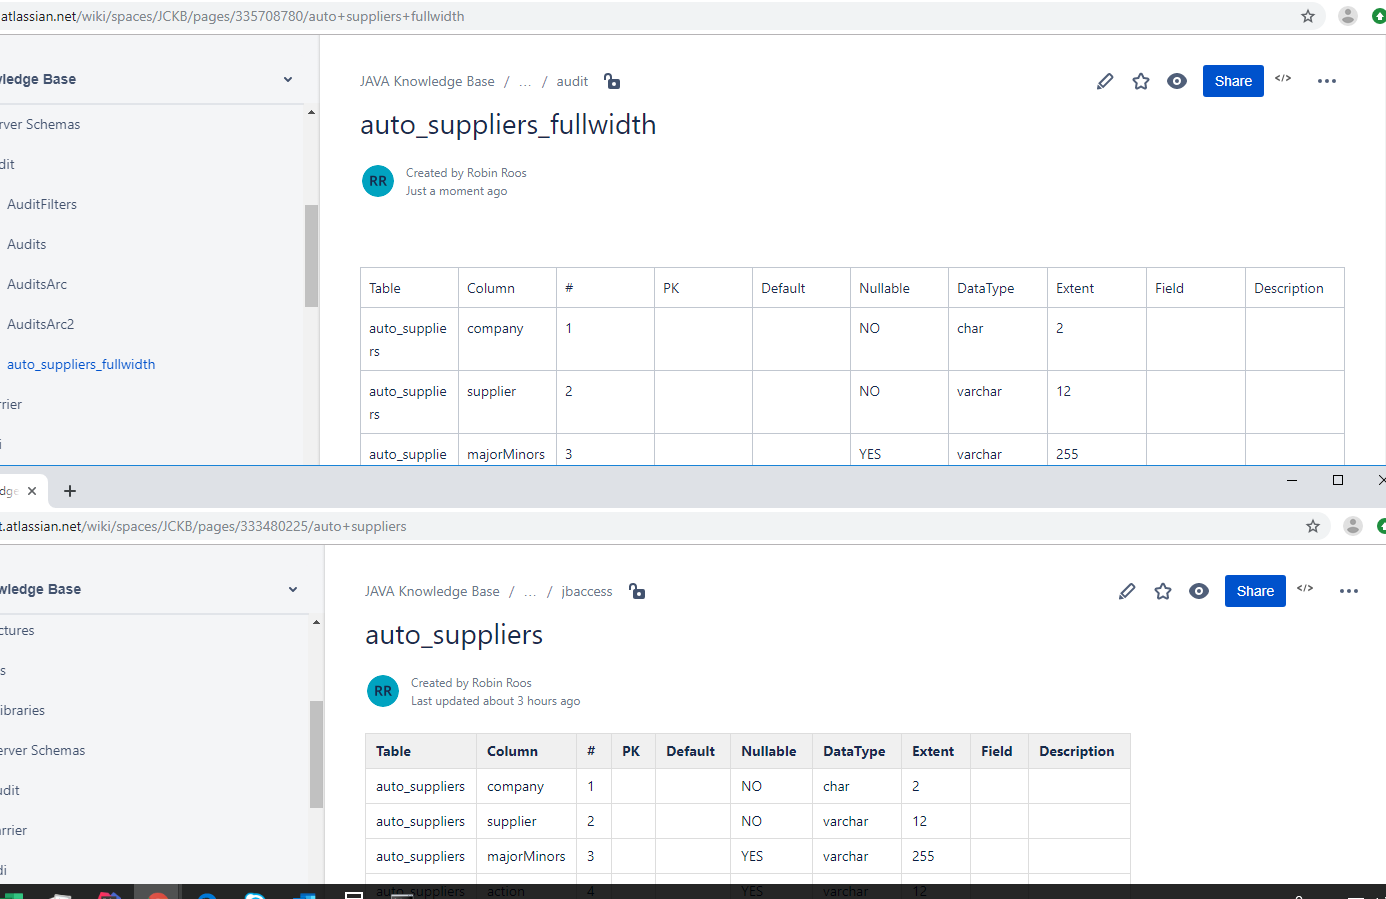Open page restrictions lock beside jbaccess breadcrumb
Image resolution: width=1386 pixels, height=899 pixels.
pyautogui.click(x=637, y=591)
